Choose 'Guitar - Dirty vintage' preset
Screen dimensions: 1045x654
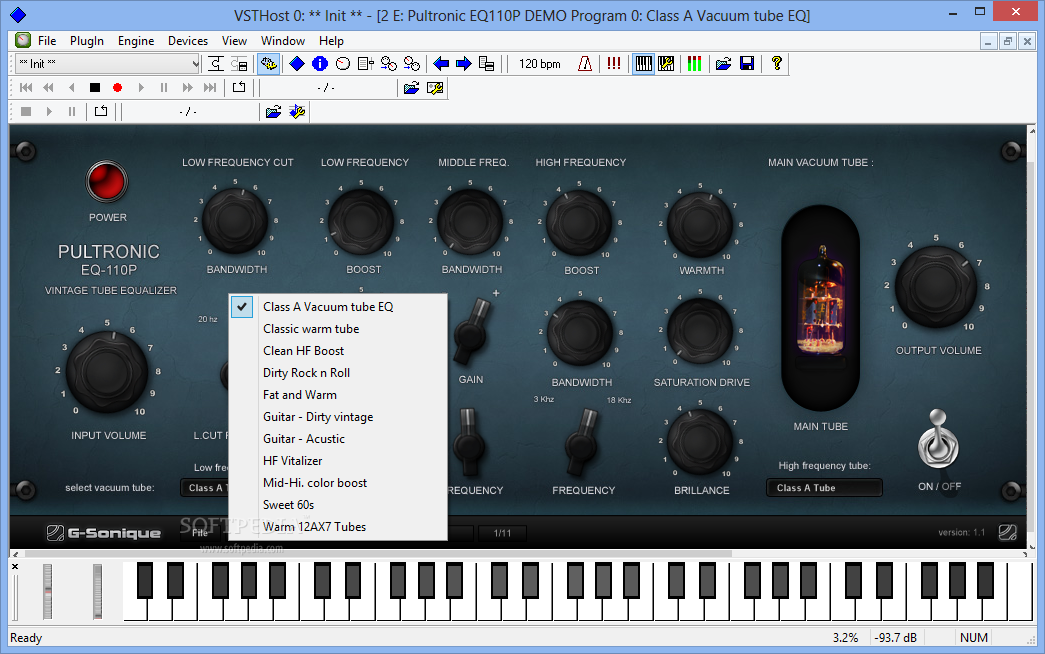pyautogui.click(x=338, y=417)
